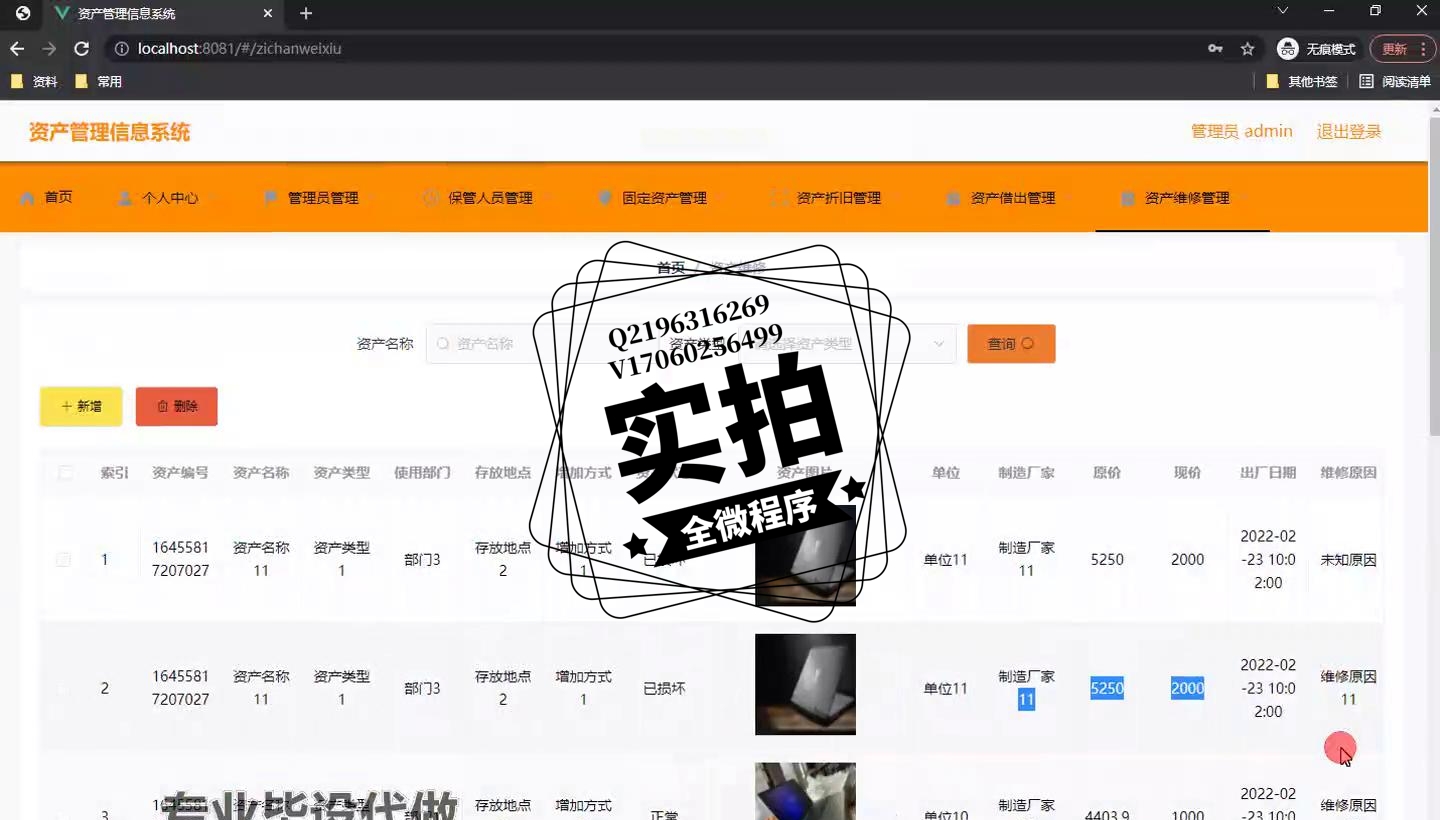
Task: Expand the 资产类型 select dropdown arrow
Action: click(x=938, y=343)
